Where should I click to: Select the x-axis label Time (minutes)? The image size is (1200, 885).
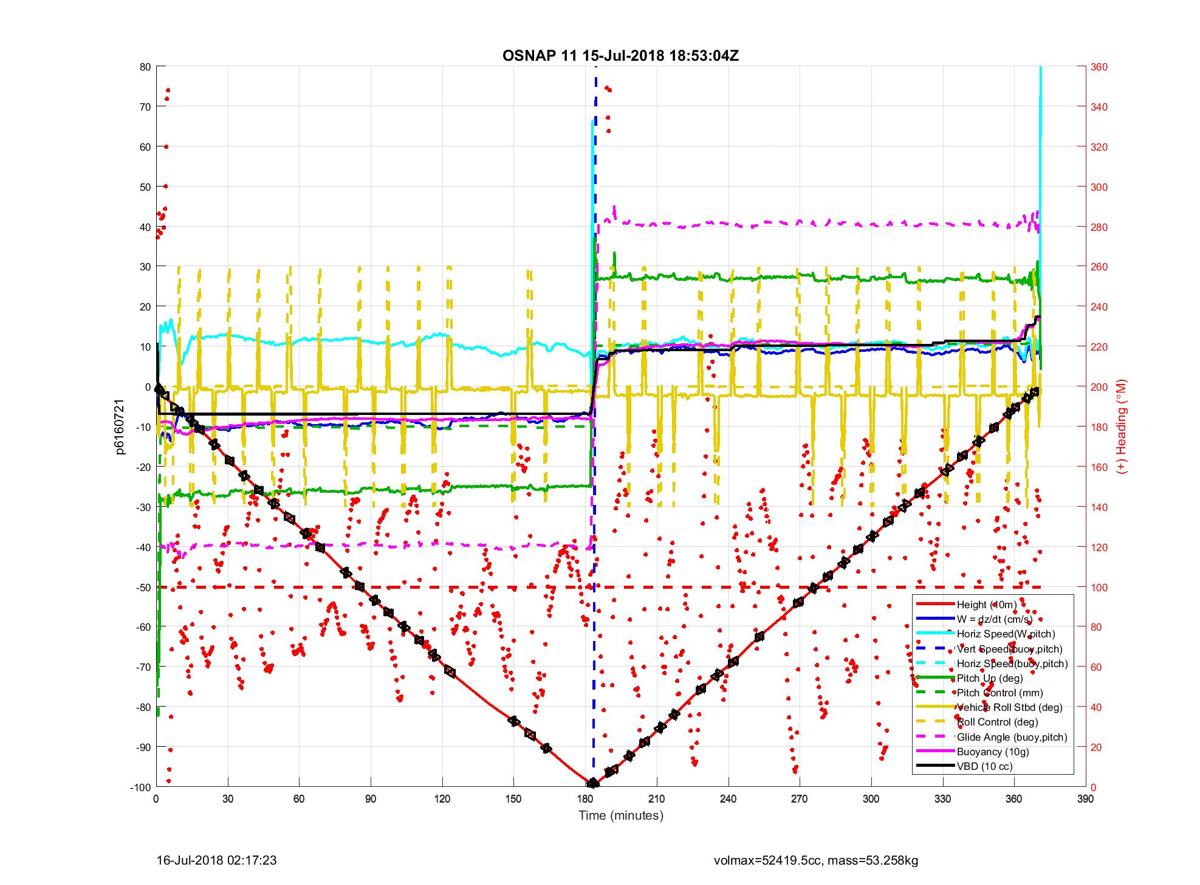point(620,816)
